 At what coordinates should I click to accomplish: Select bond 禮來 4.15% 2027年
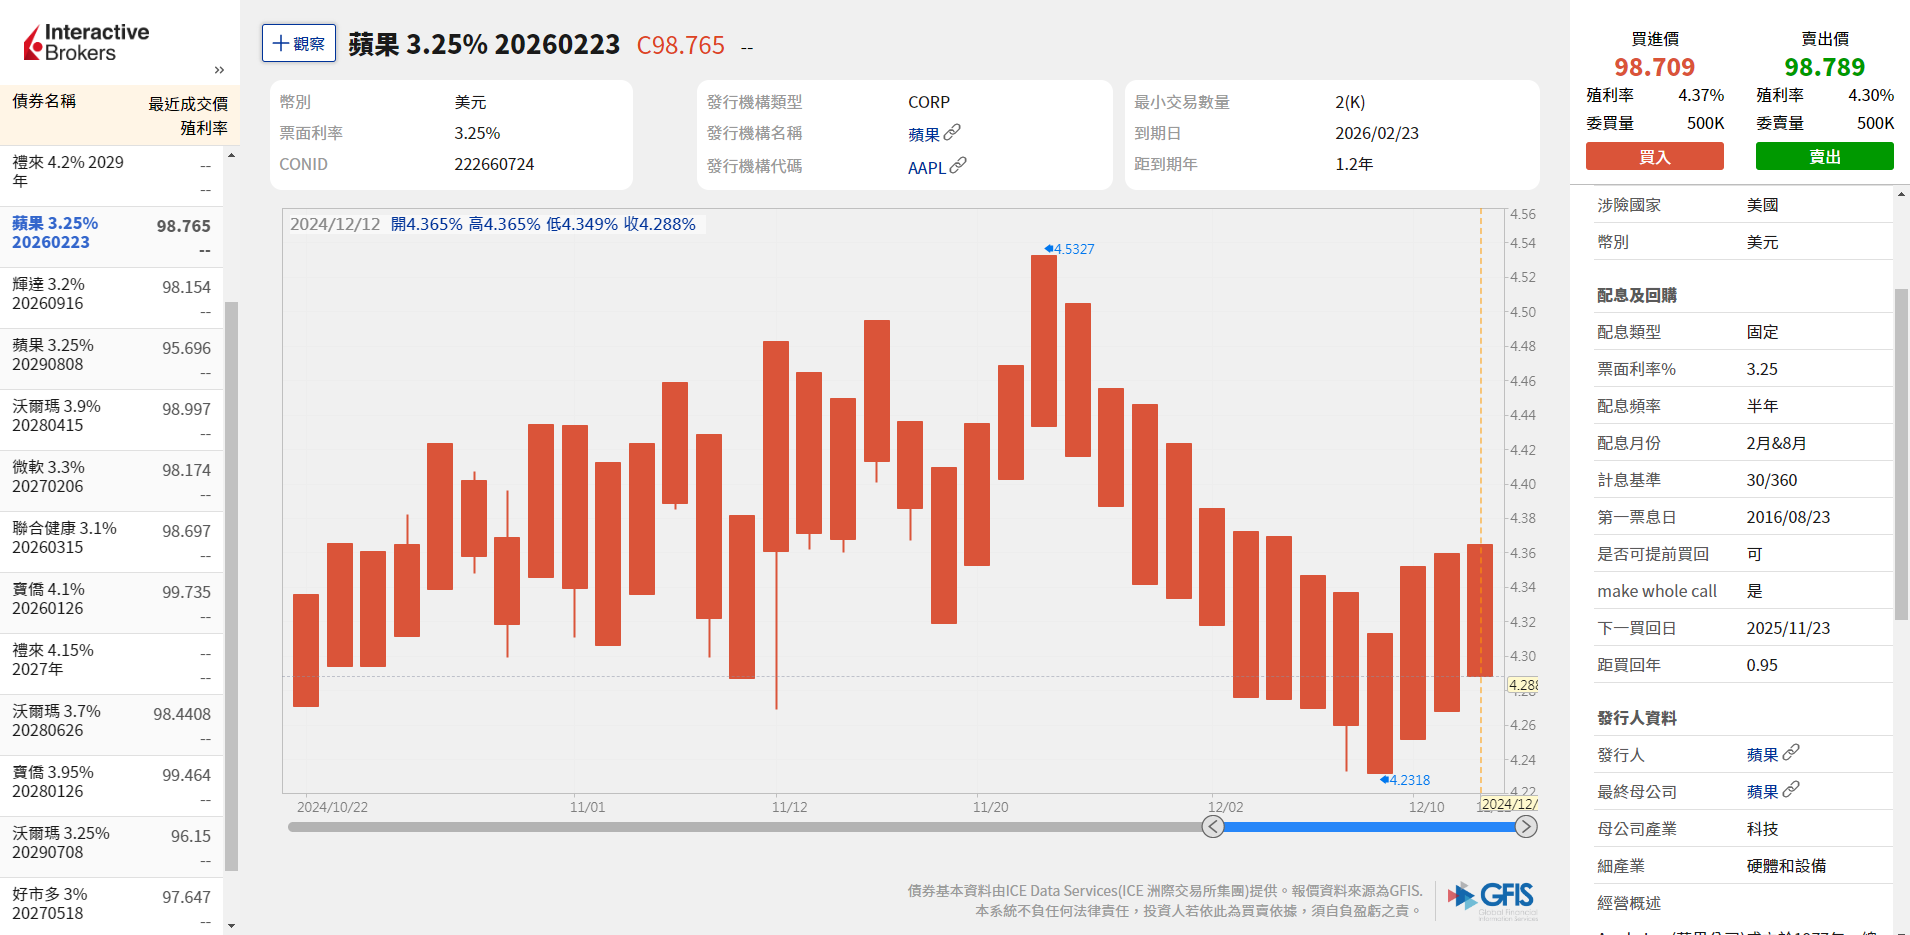pyautogui.click(x=112, y=664)
